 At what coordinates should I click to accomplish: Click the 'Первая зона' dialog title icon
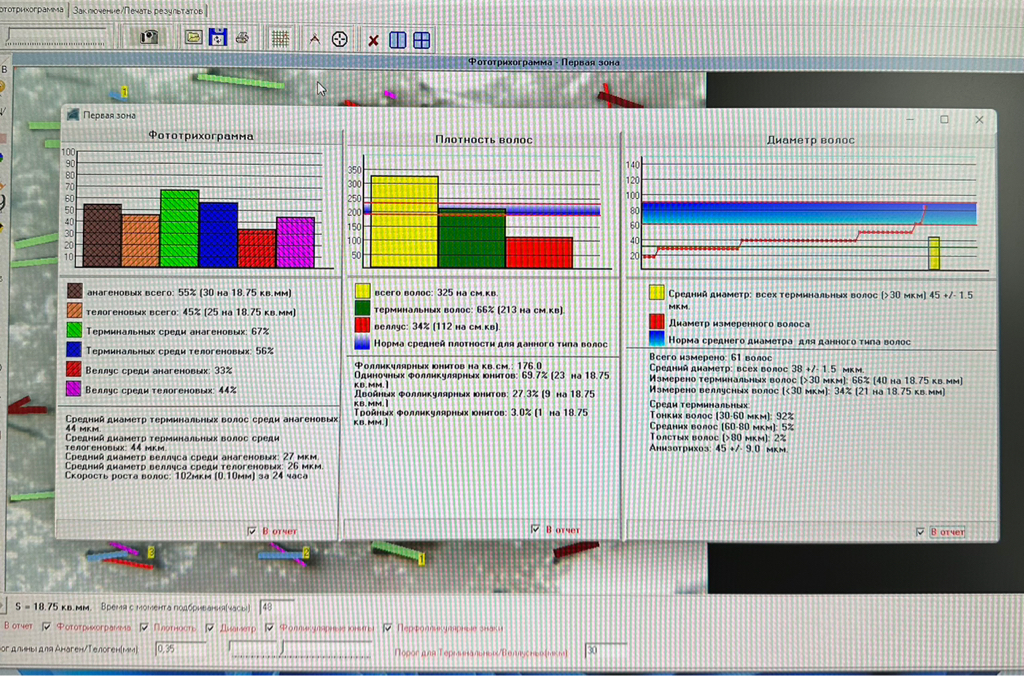coord(72,115)
